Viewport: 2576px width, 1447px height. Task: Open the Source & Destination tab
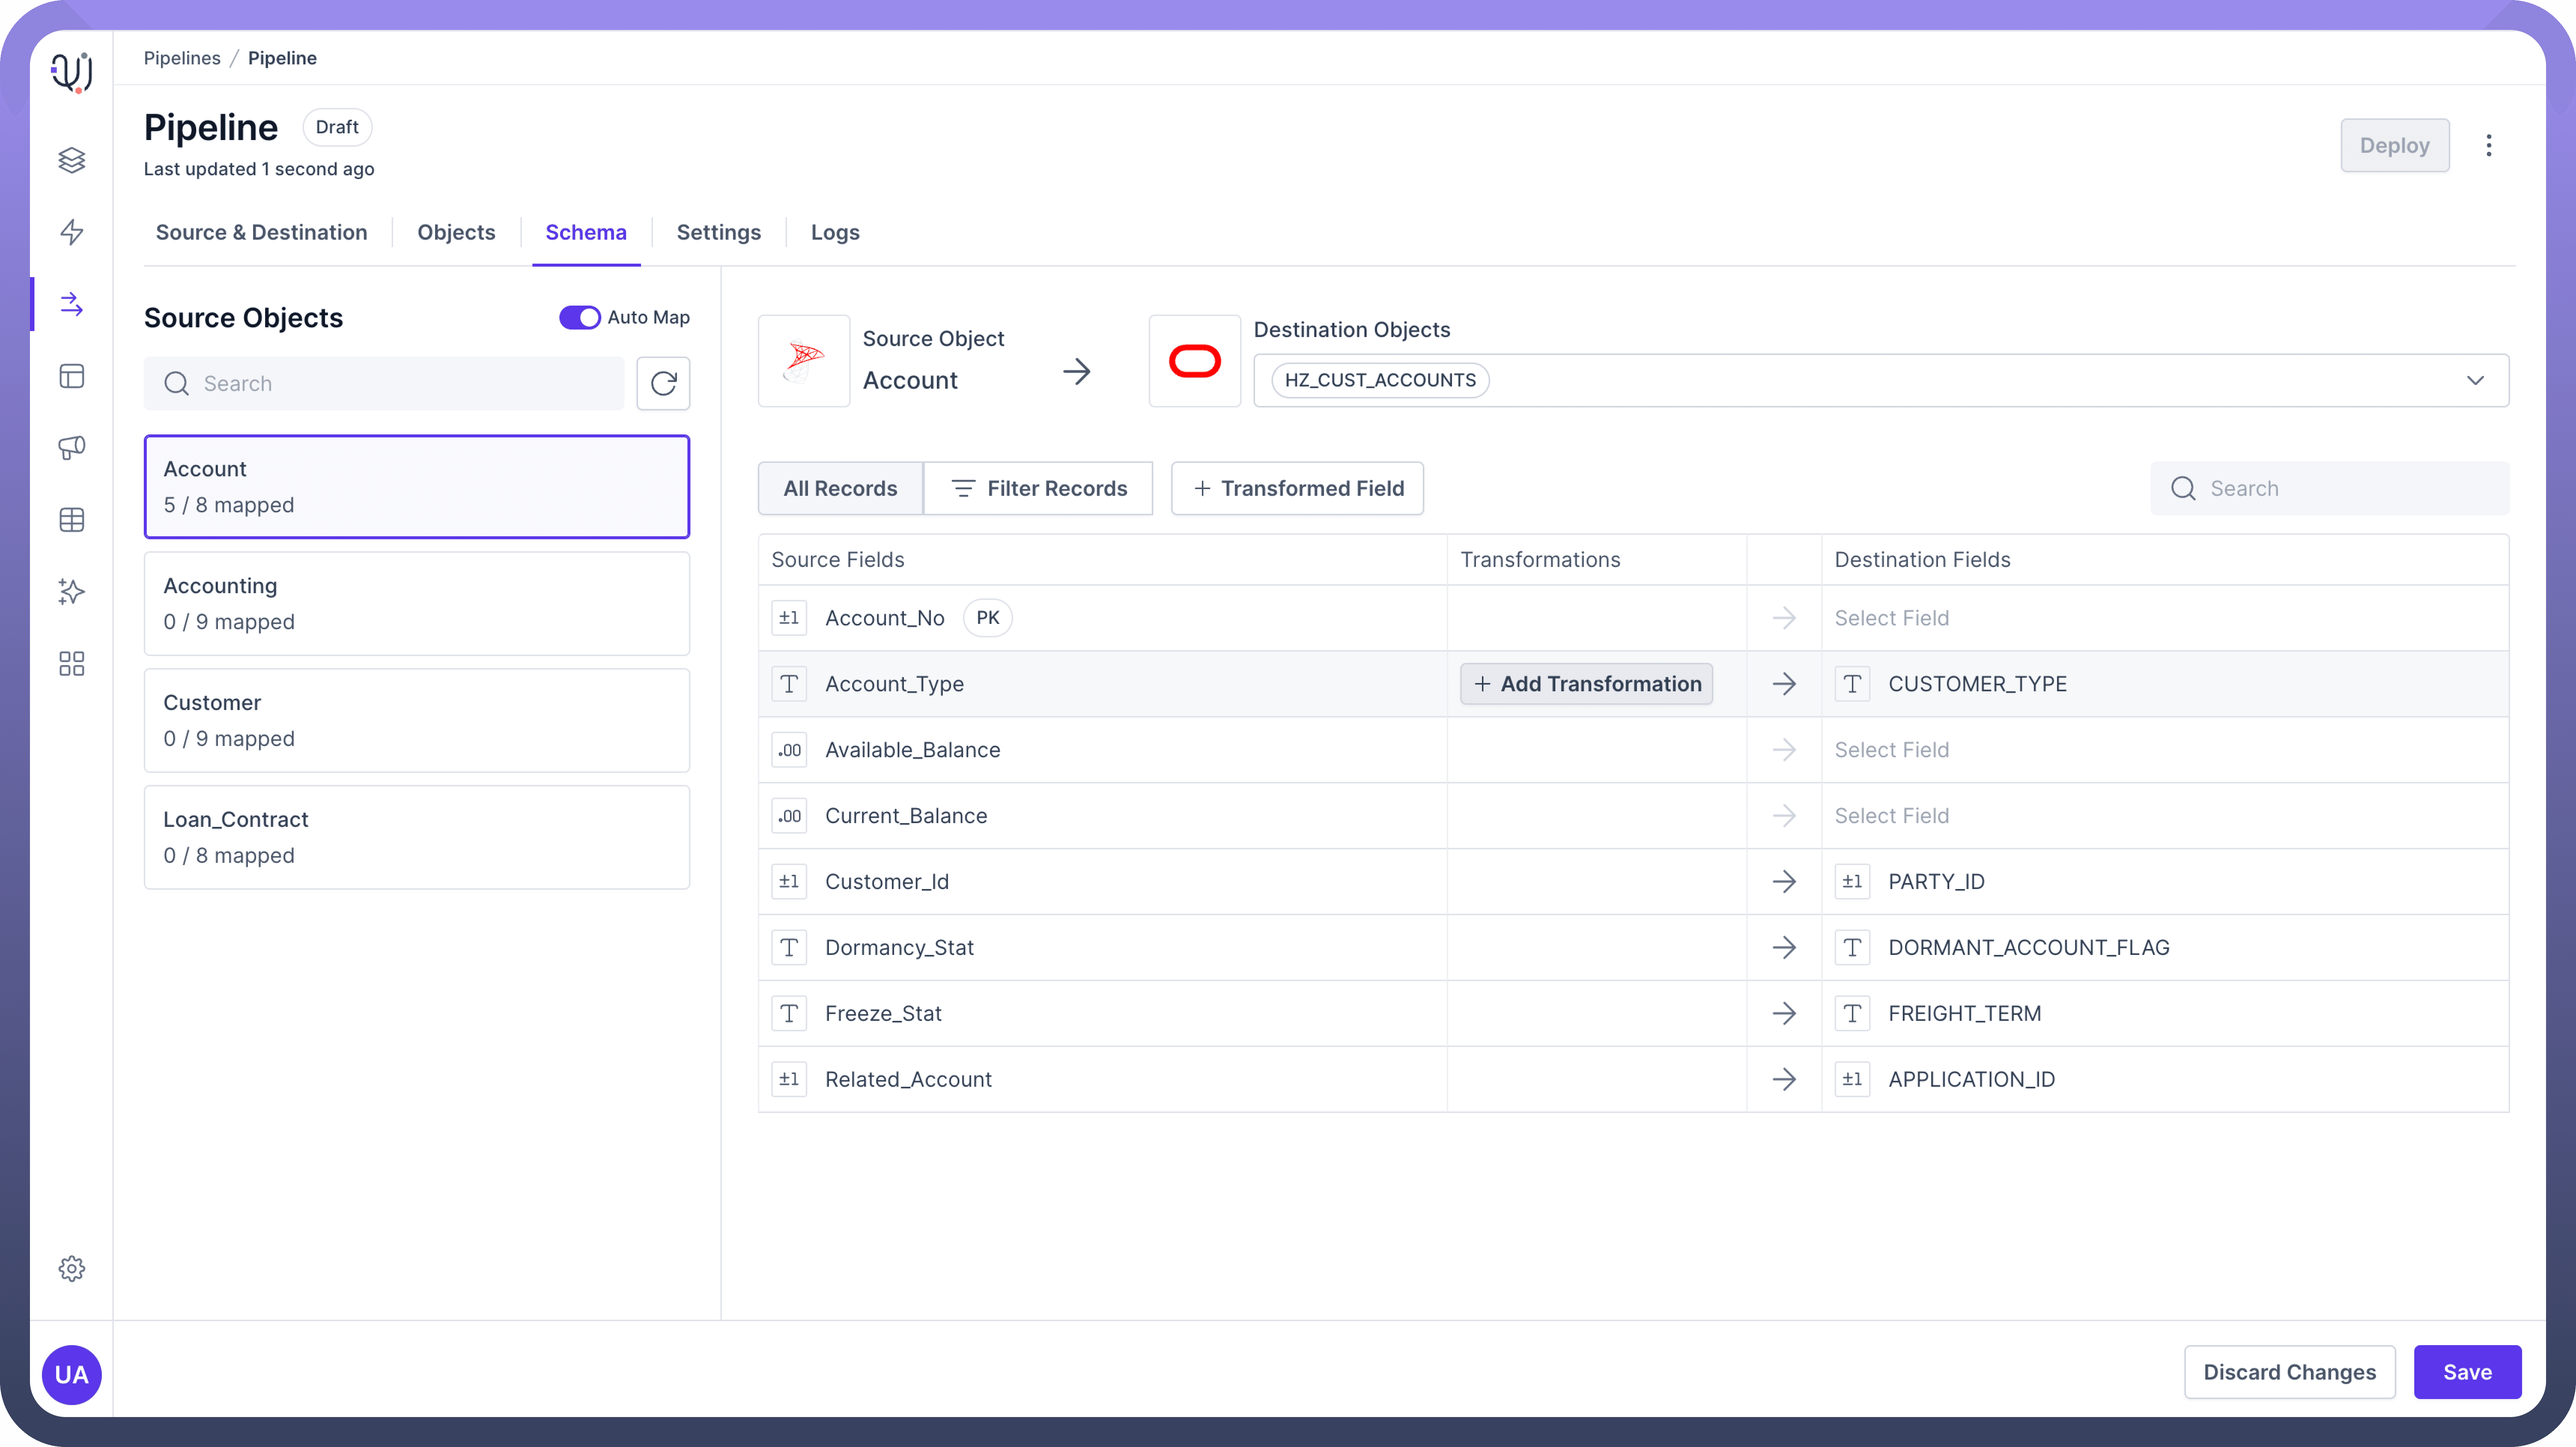(x=261, y=232)
